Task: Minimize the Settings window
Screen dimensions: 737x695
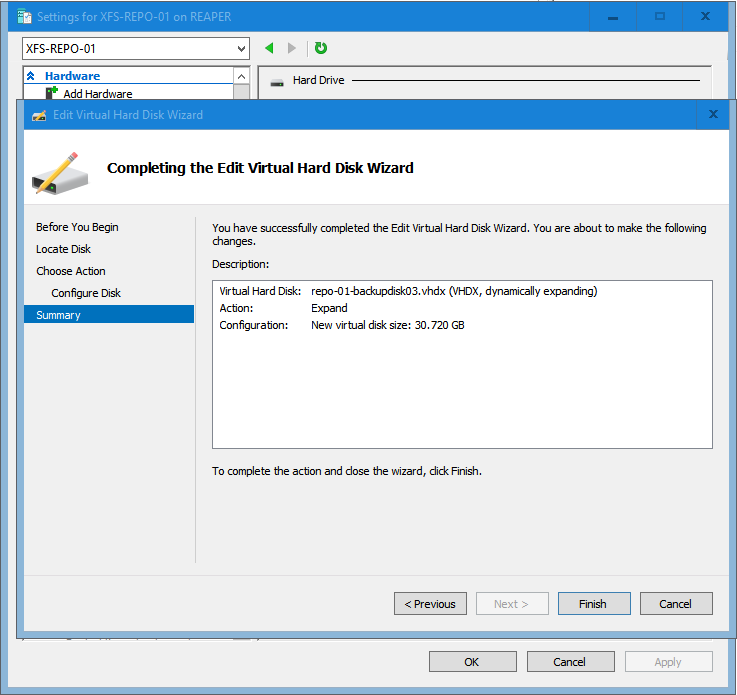Action: [612, 16]
